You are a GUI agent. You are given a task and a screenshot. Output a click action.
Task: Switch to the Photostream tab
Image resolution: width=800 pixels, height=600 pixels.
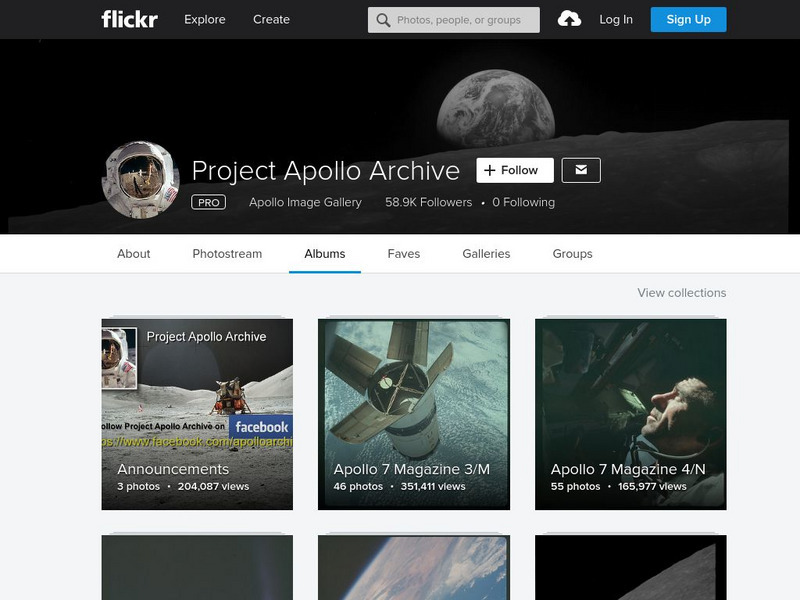(227, 254)
